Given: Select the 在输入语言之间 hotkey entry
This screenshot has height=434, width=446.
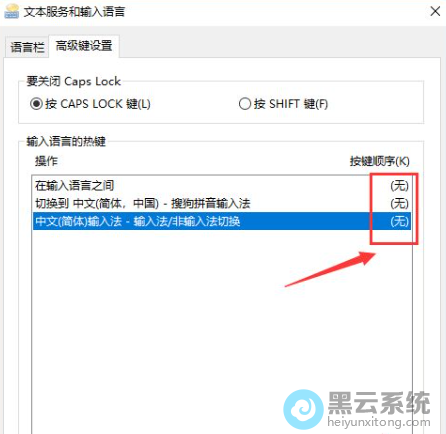Looking at the screenshot, I should point(222,185).
